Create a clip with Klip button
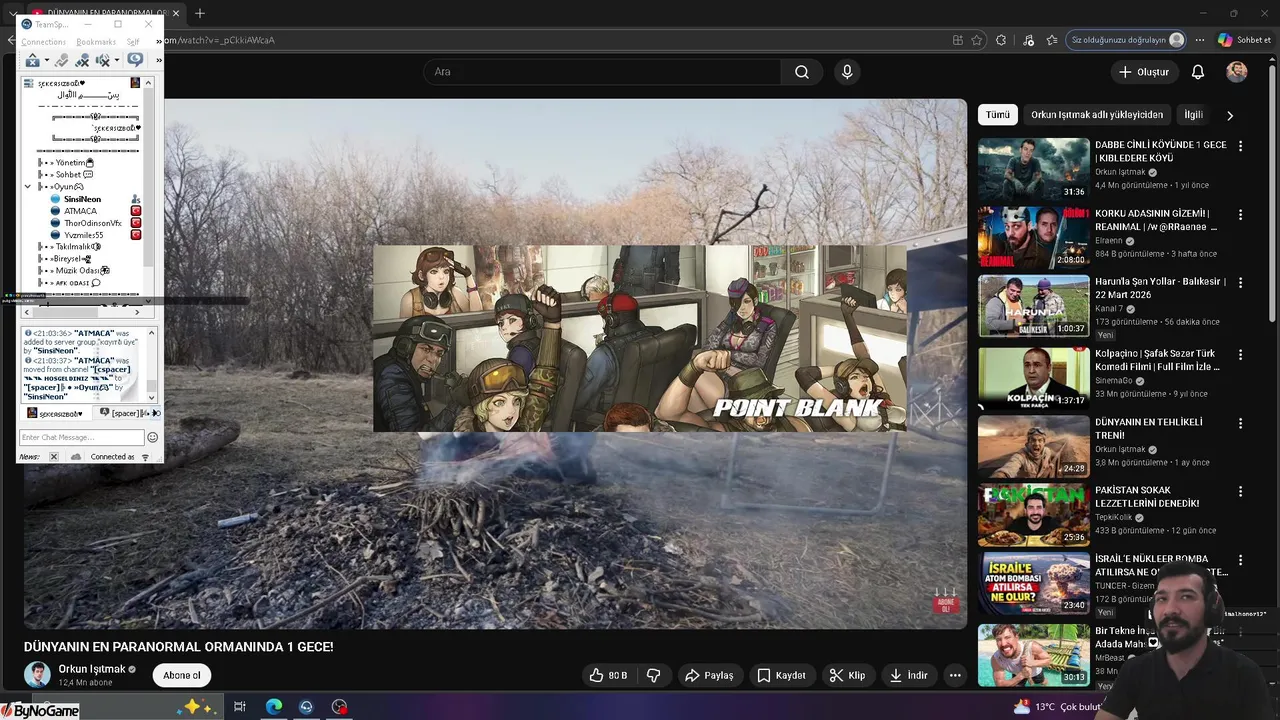The height and width of the screenshot is (720, 1280). point(847,675)
